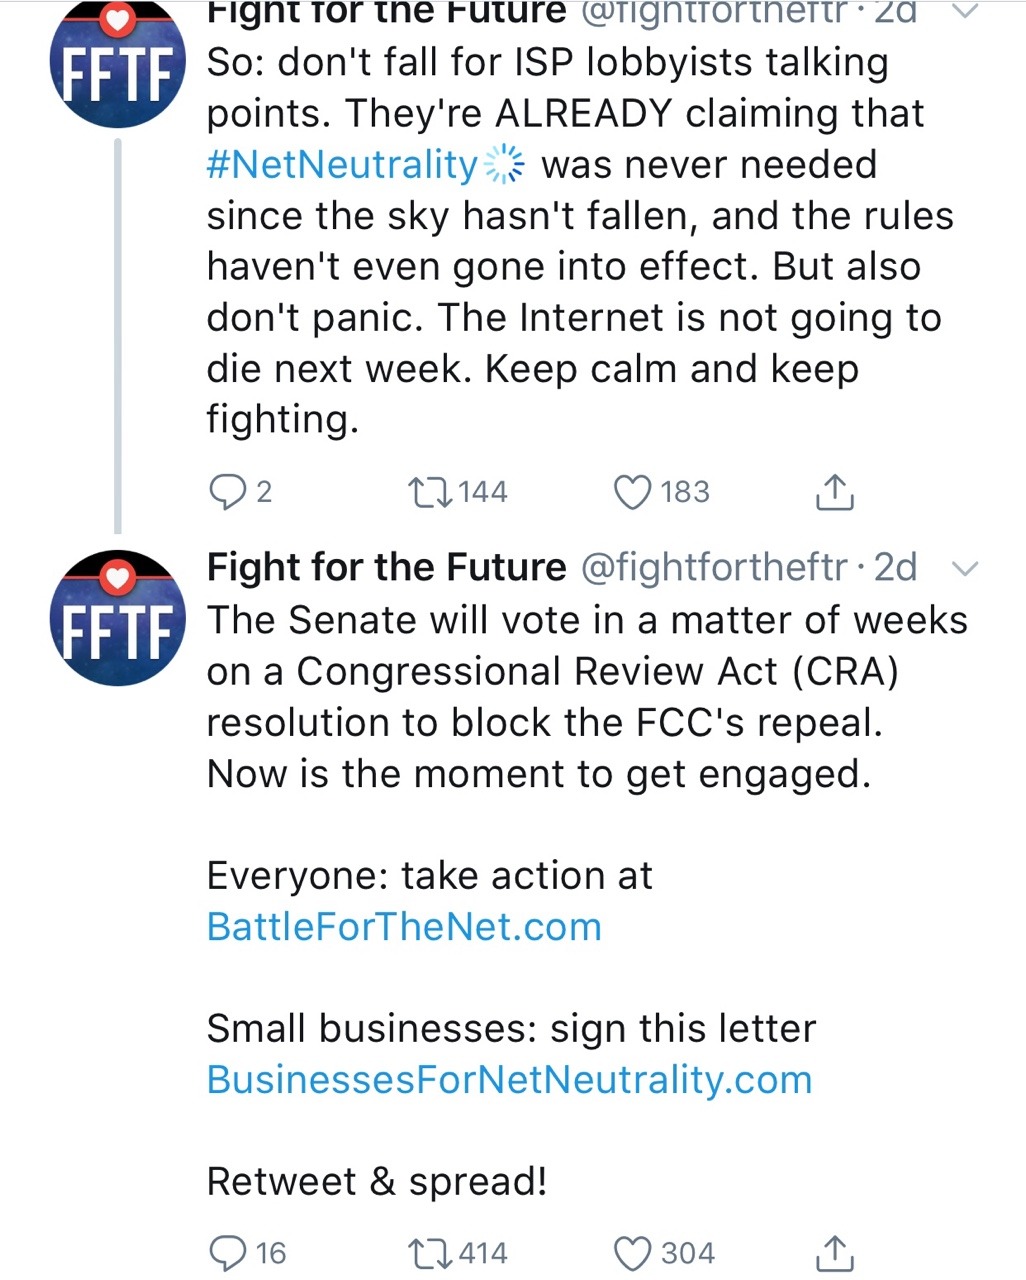This screenshot has width=1026, height=1280.
Task: Share the Senate vote tweet
Action: pos(835,1252)
